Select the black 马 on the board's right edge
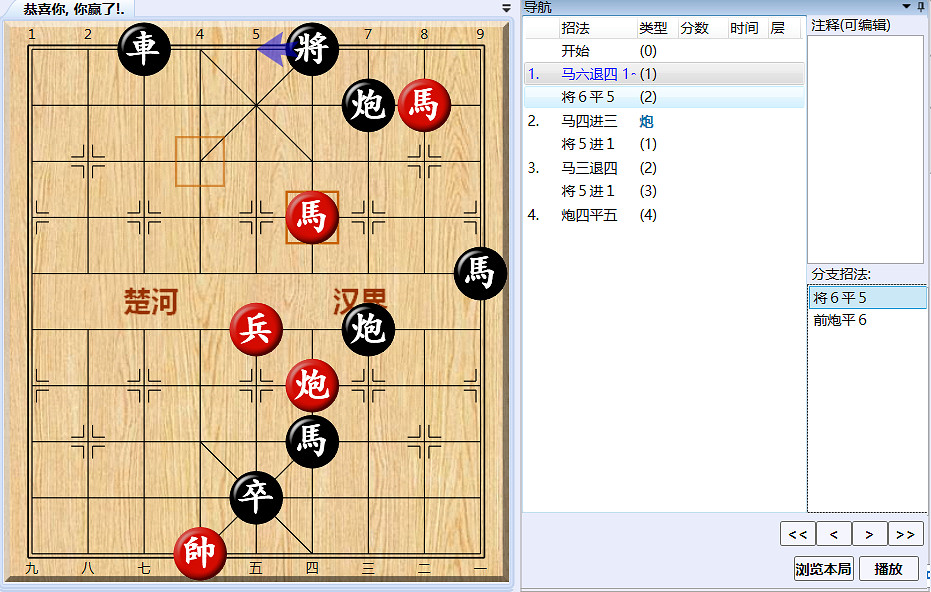 479,275
